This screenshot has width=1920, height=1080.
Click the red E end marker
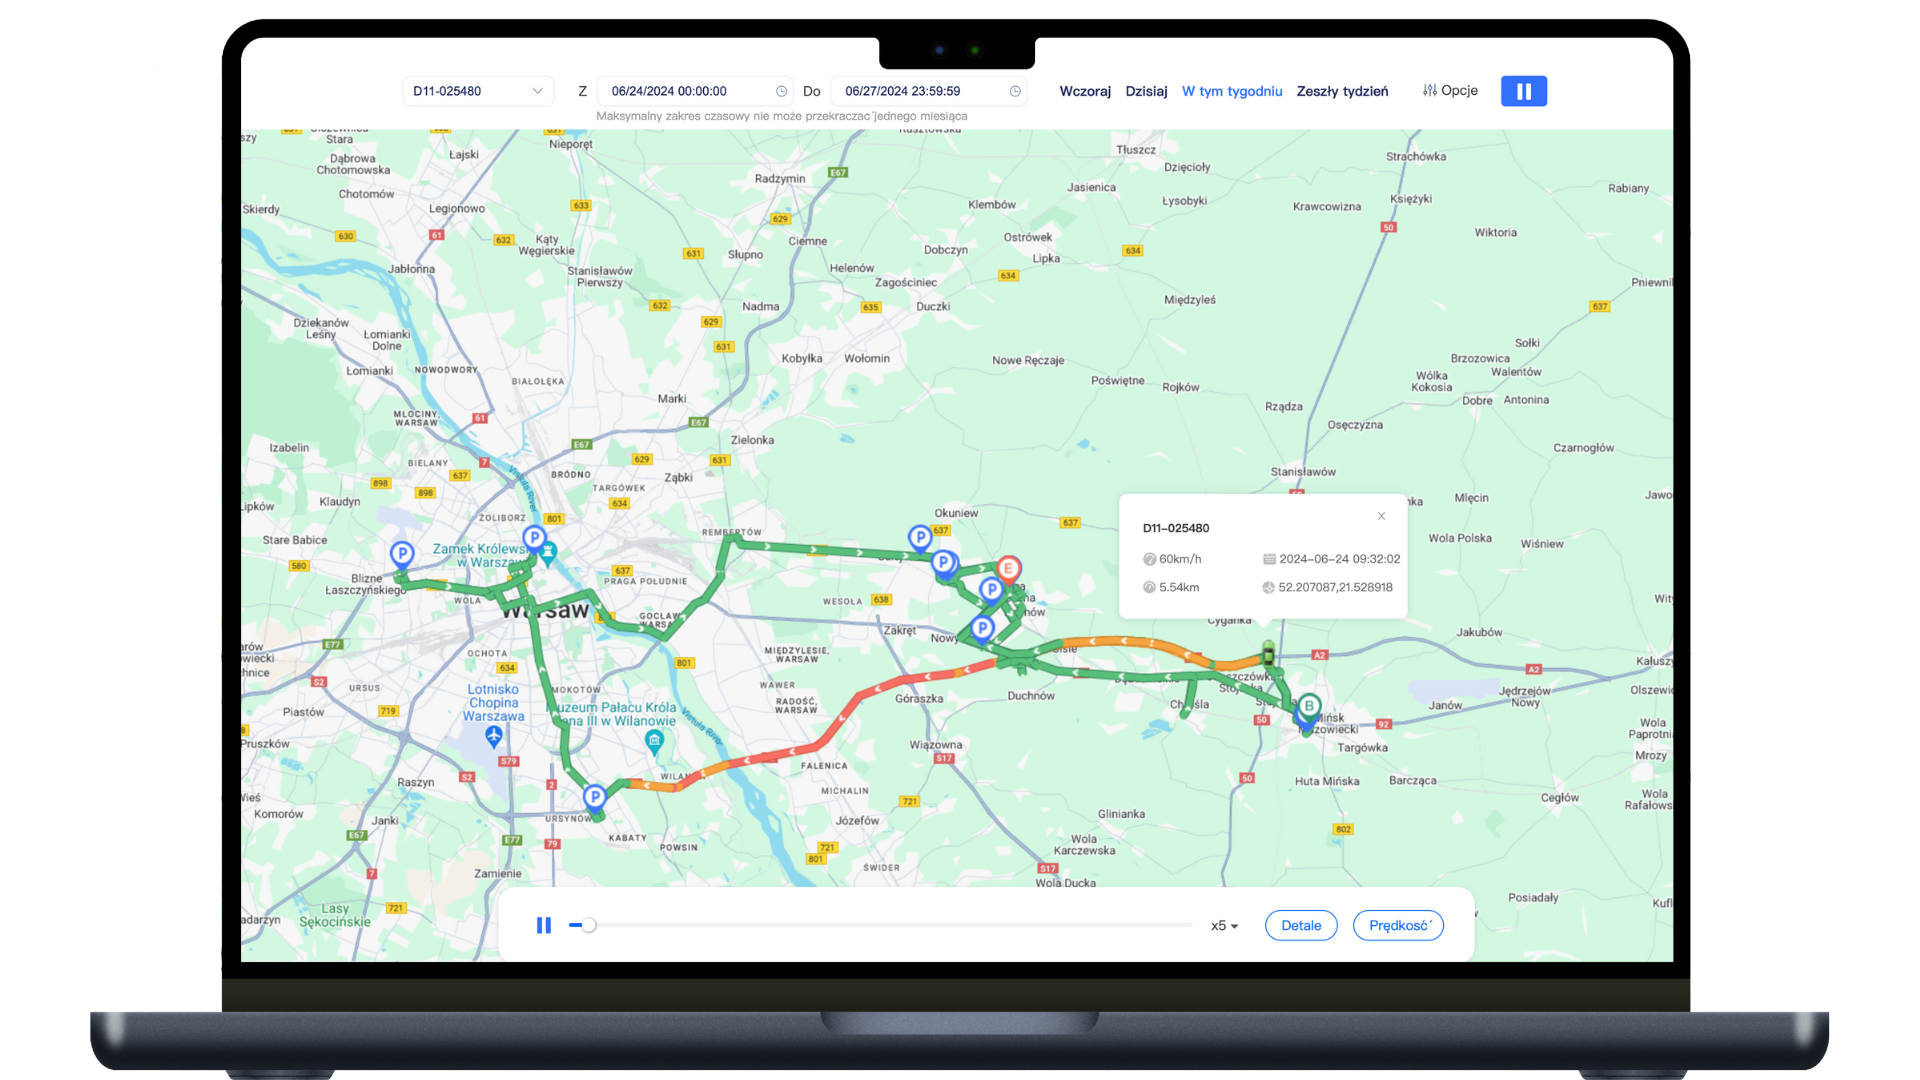[1009, 570]
